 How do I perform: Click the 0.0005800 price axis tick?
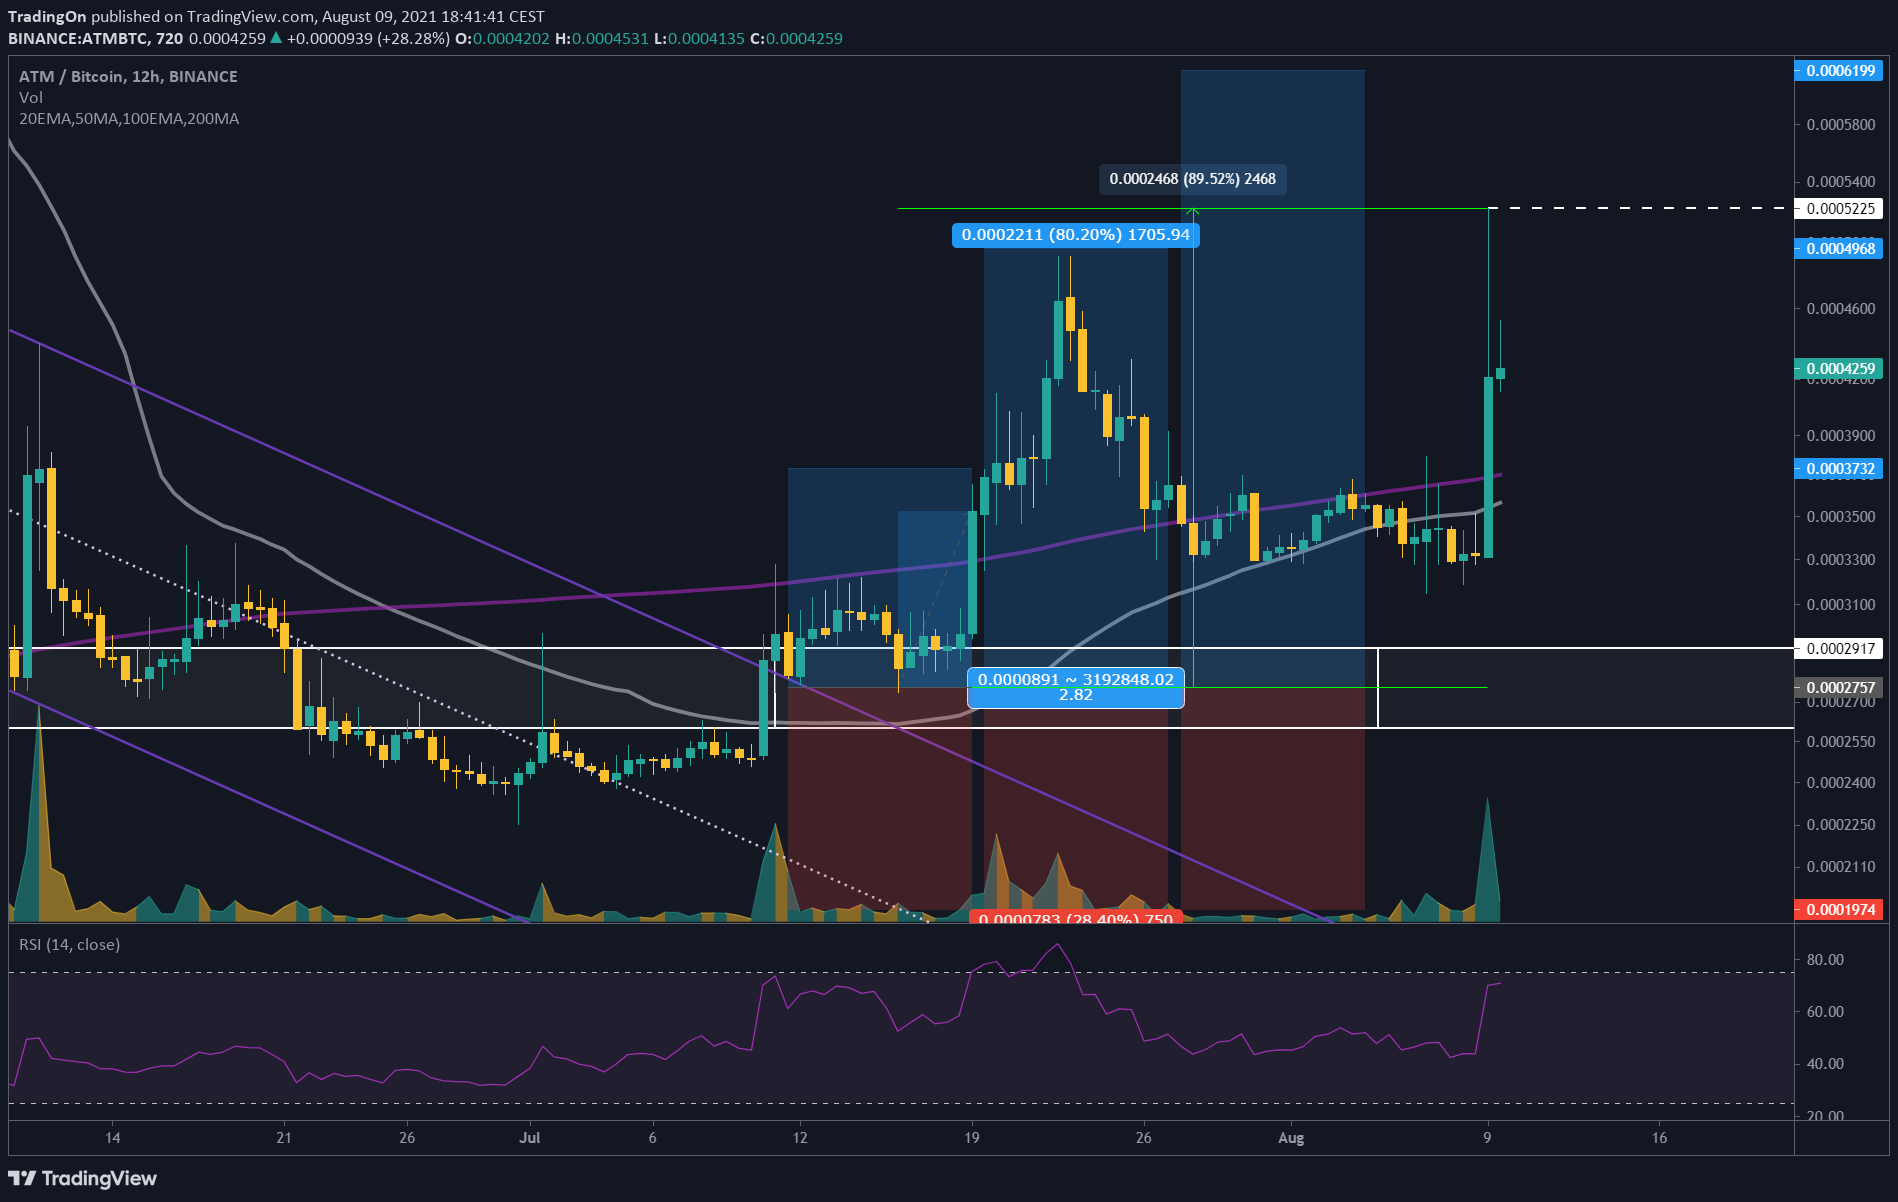[x=1840, y=125]
